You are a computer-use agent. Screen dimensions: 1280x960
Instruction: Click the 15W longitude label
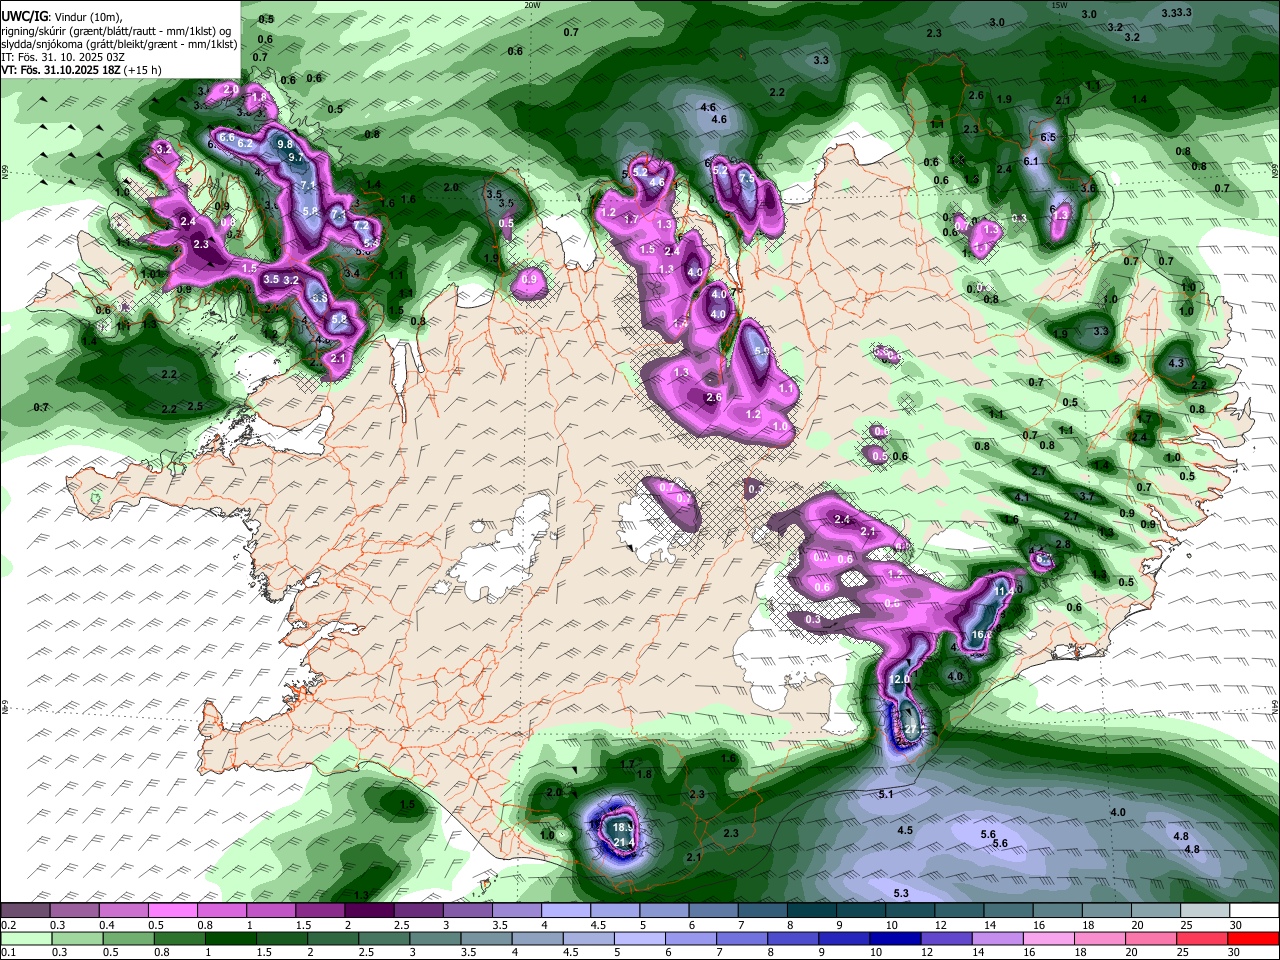point(1059,5)
